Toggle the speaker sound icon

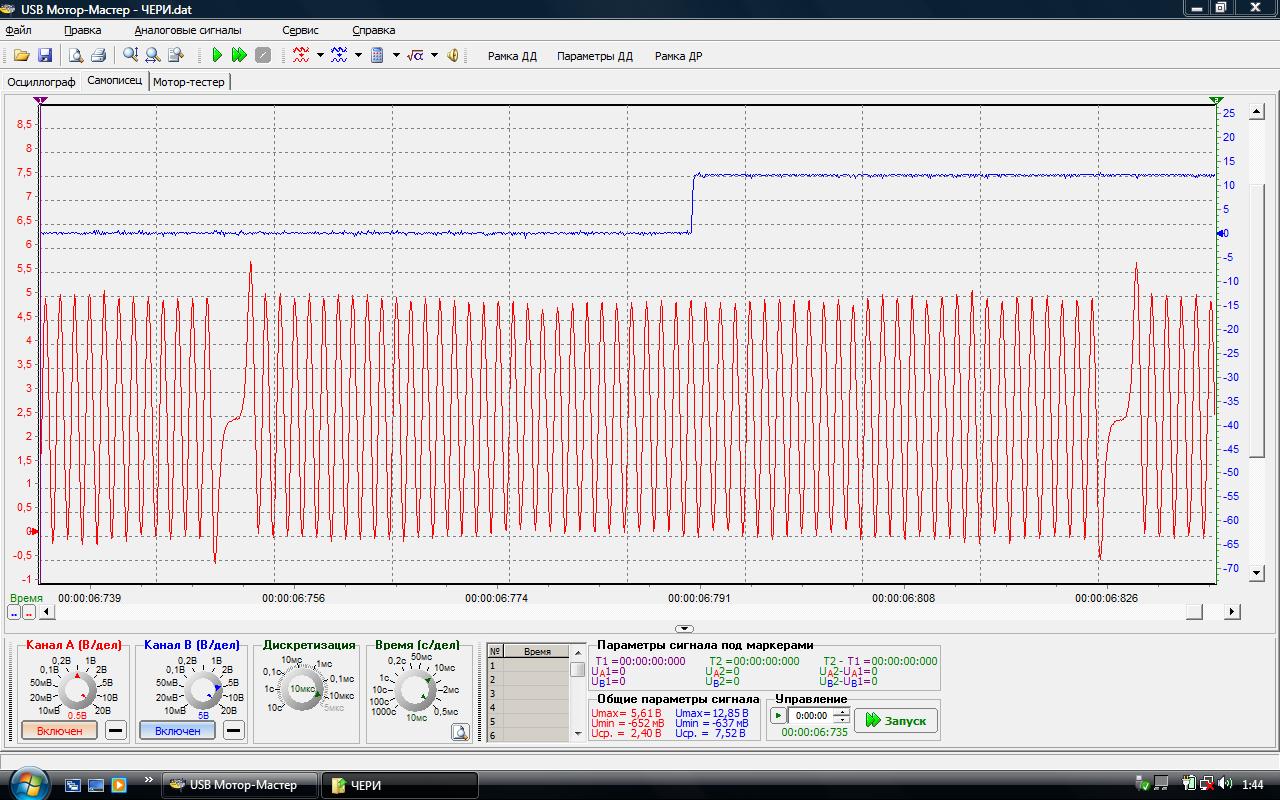[453, 56]
